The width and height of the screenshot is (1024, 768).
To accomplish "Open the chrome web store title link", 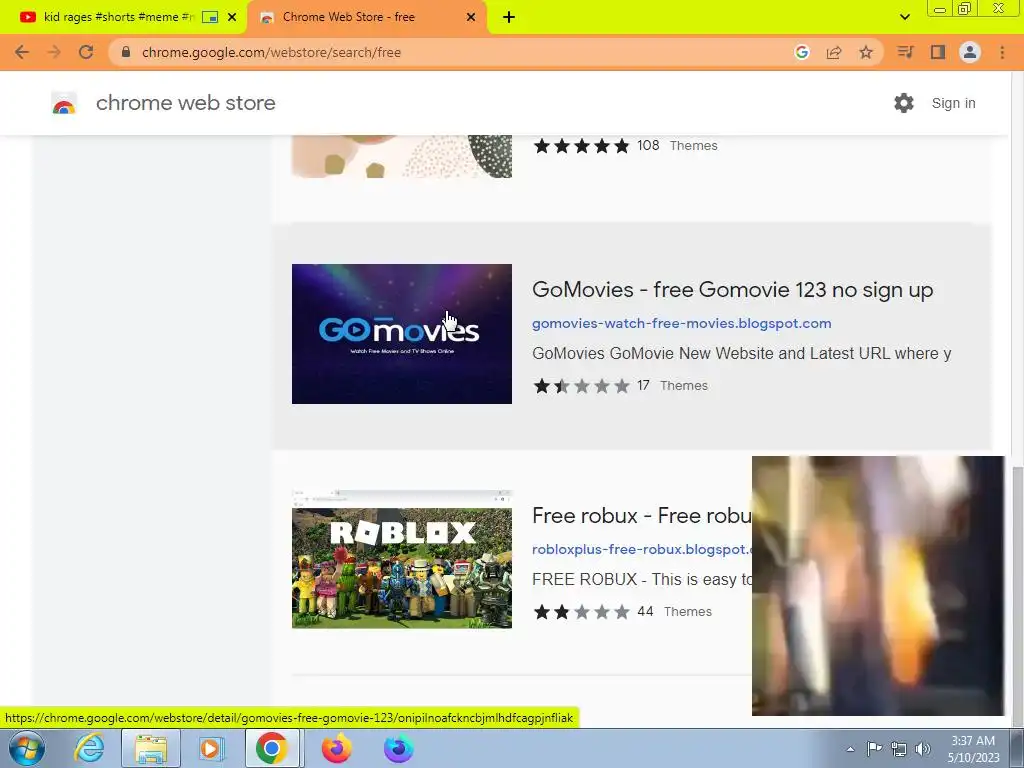I will coord(185,103).
